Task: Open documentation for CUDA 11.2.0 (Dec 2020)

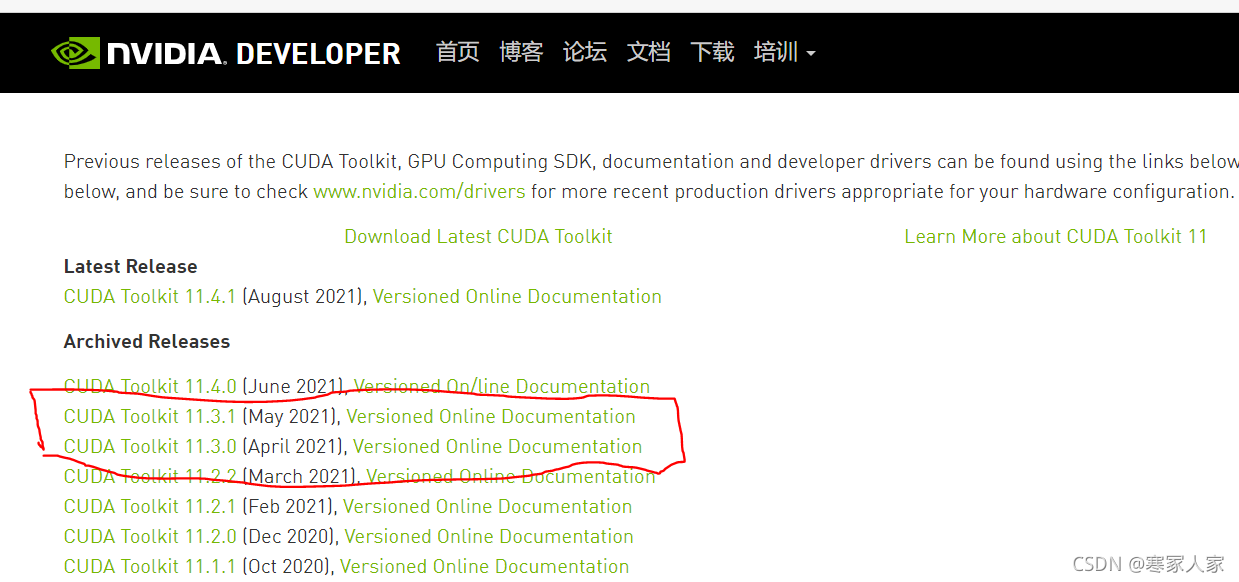Action: pyautogui.click(x=489, y=536)
